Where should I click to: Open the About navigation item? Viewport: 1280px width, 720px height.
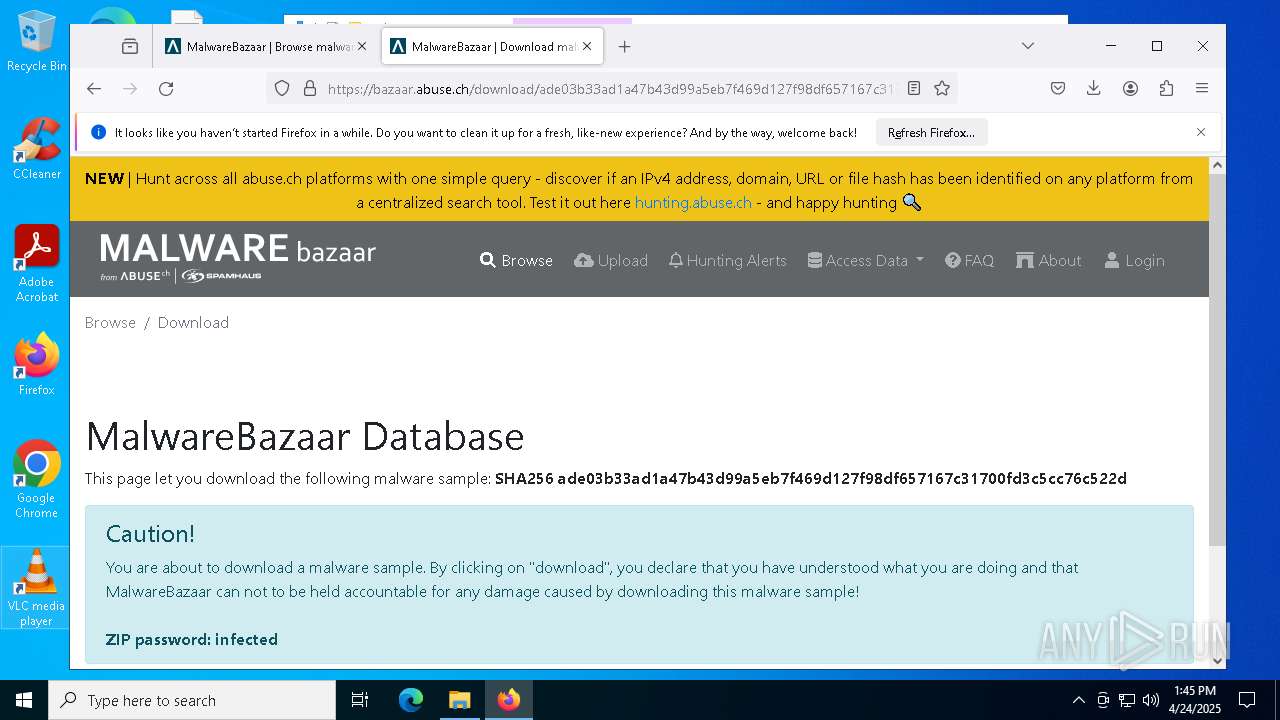1049,260
